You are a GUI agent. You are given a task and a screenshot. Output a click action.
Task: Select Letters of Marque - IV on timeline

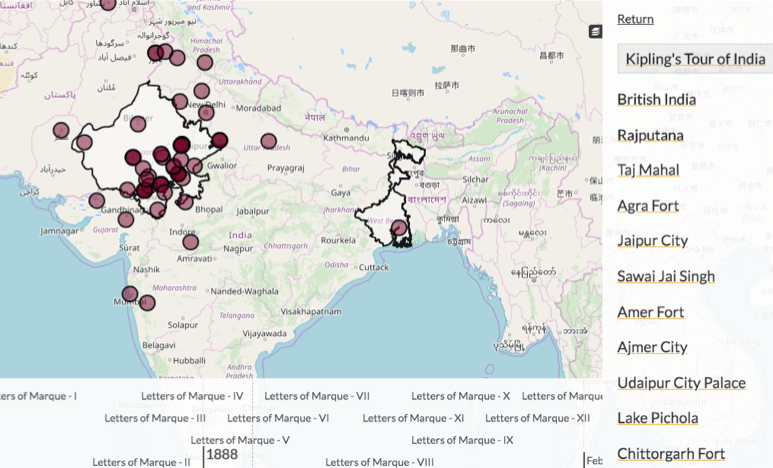pyautogui.click(x=192, y=396)
